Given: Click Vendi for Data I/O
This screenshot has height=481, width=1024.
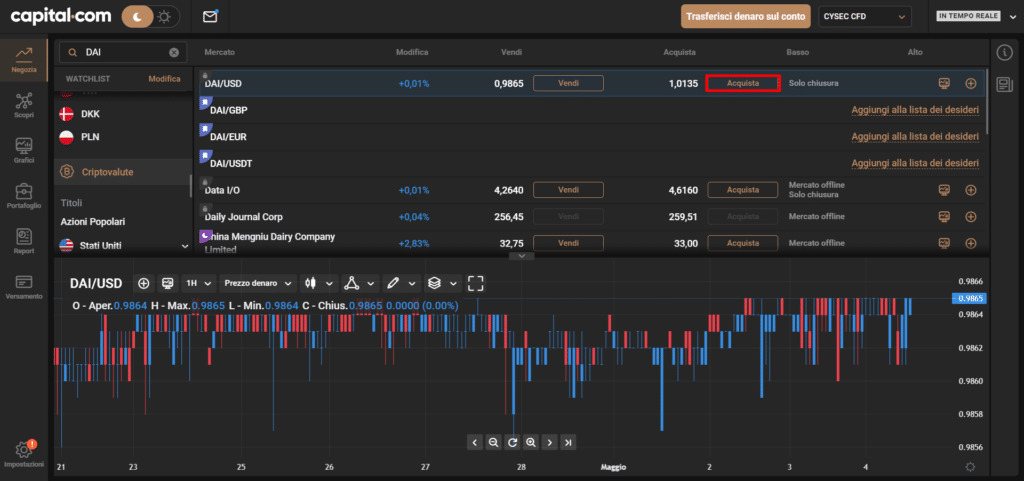Looking at the screenshot, I should click(x=568, y=190).
